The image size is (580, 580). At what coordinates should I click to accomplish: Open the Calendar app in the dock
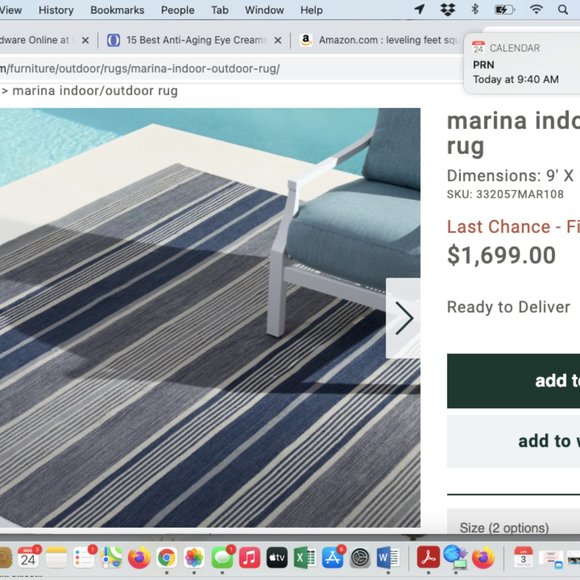[x=28, y=557]
